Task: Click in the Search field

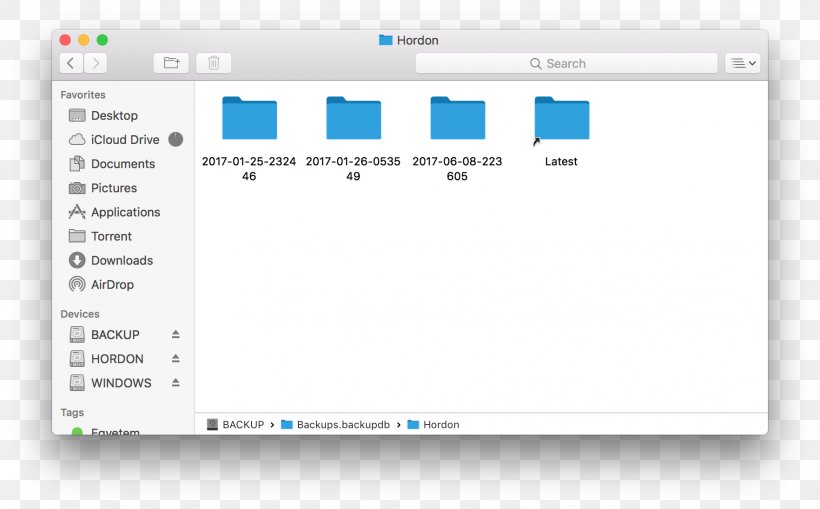Action: tap(566, 63)
